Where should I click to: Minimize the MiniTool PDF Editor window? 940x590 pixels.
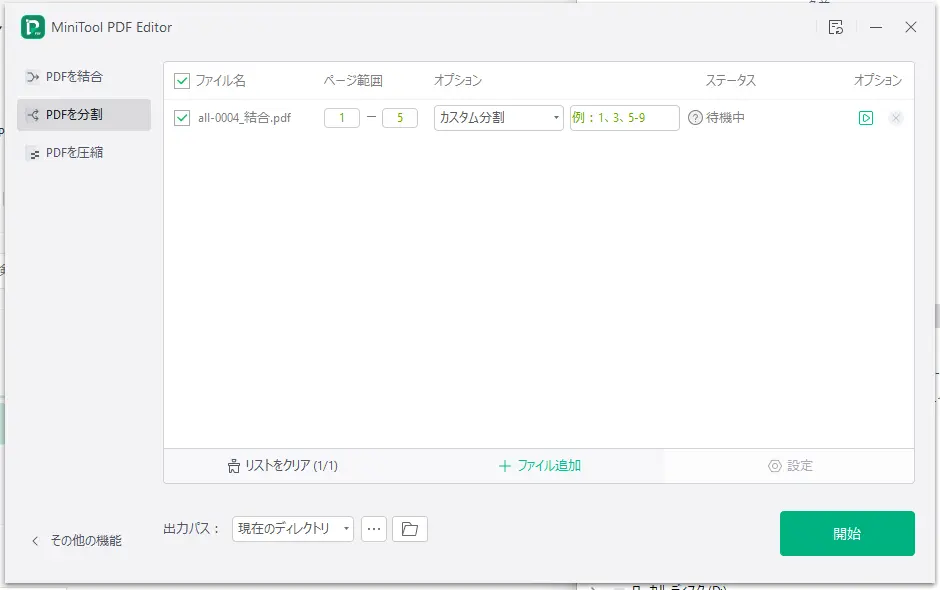point(876,27)
